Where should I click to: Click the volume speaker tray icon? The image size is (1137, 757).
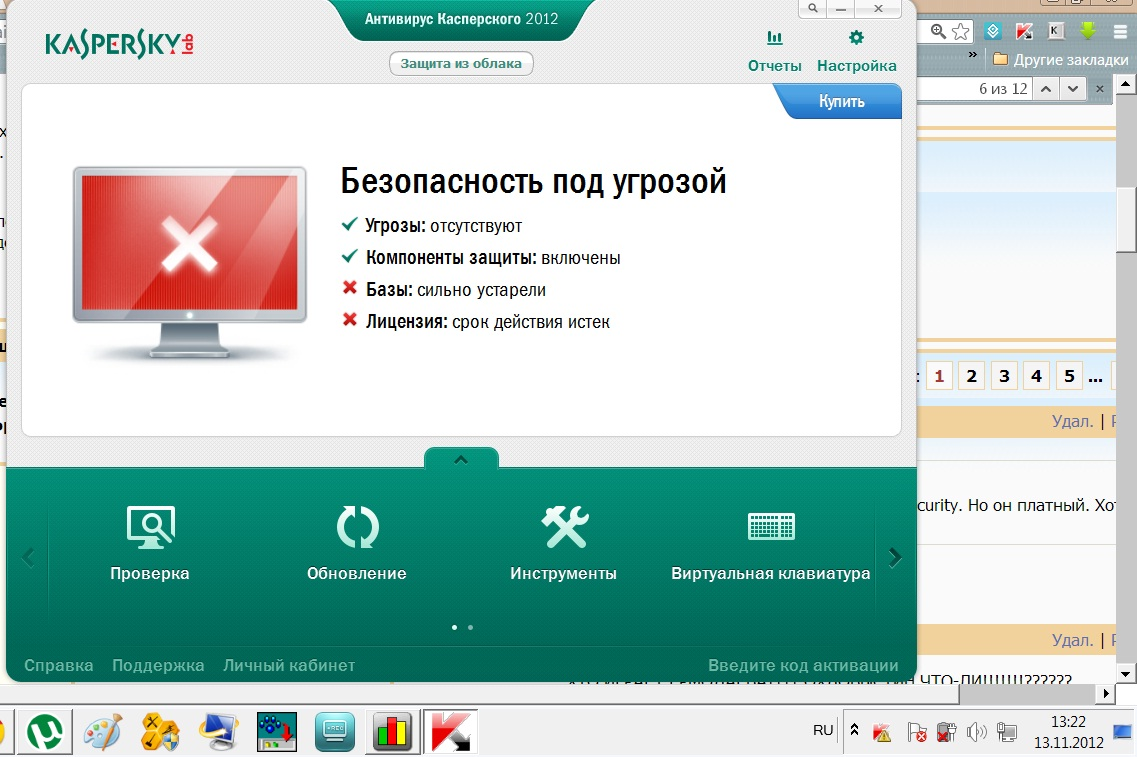pos(976,732)
